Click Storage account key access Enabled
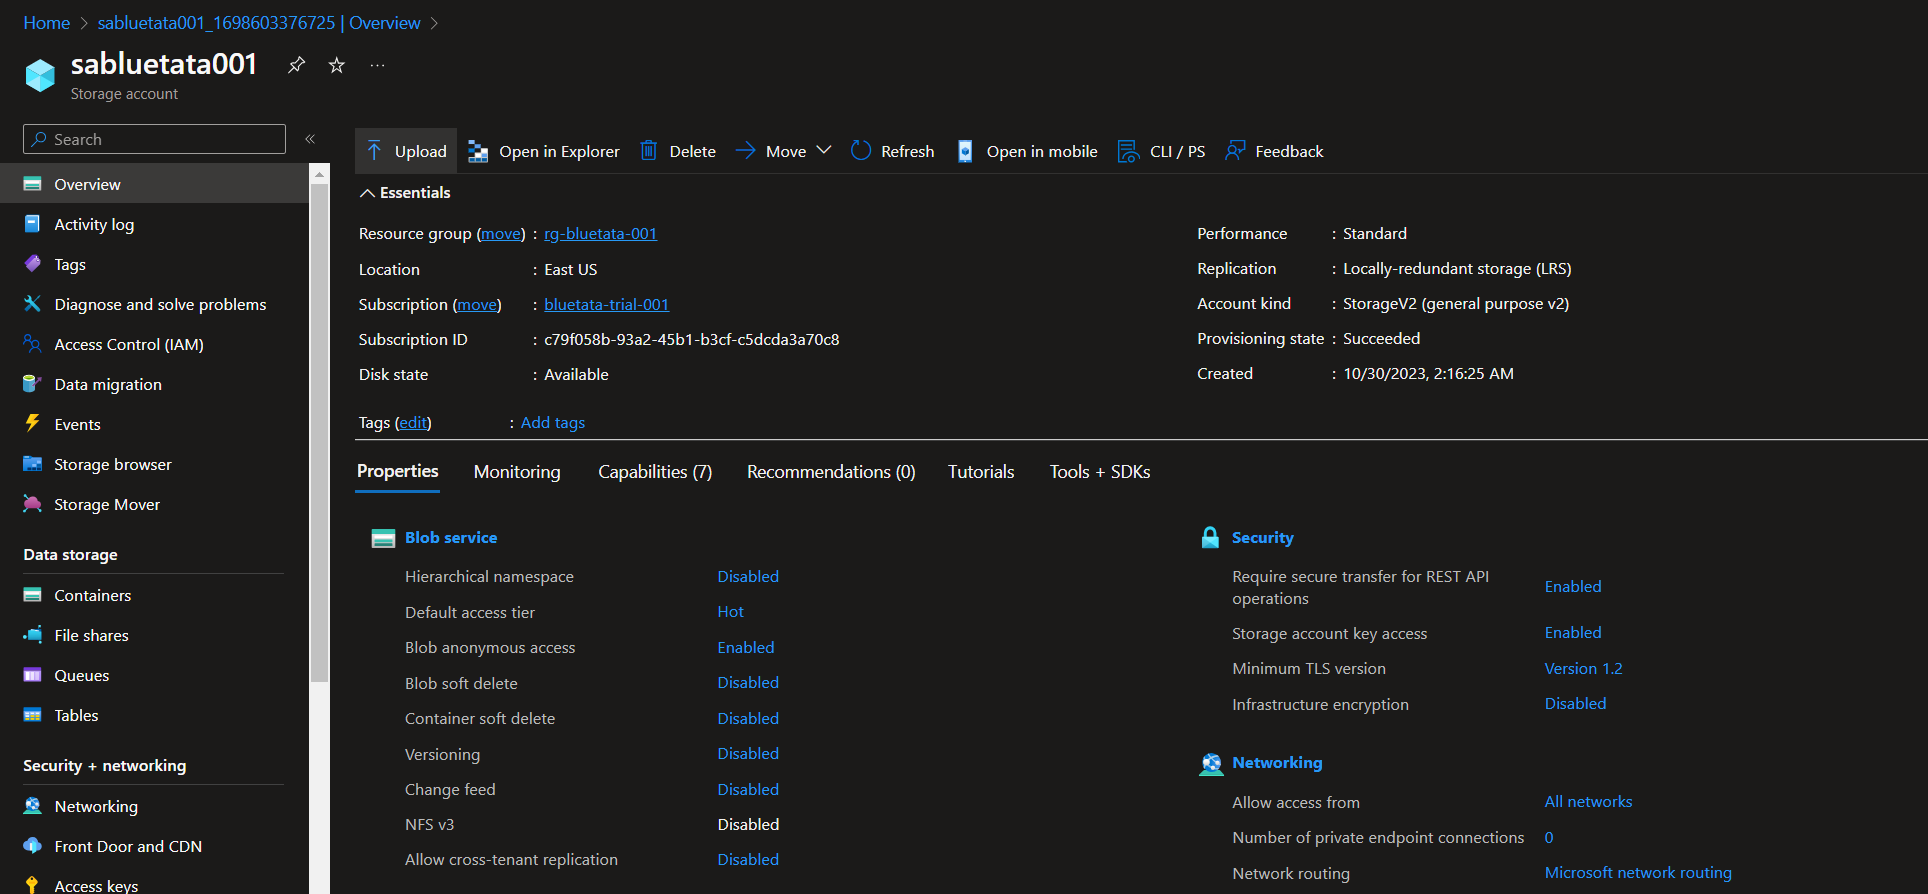 (1573, 633)
